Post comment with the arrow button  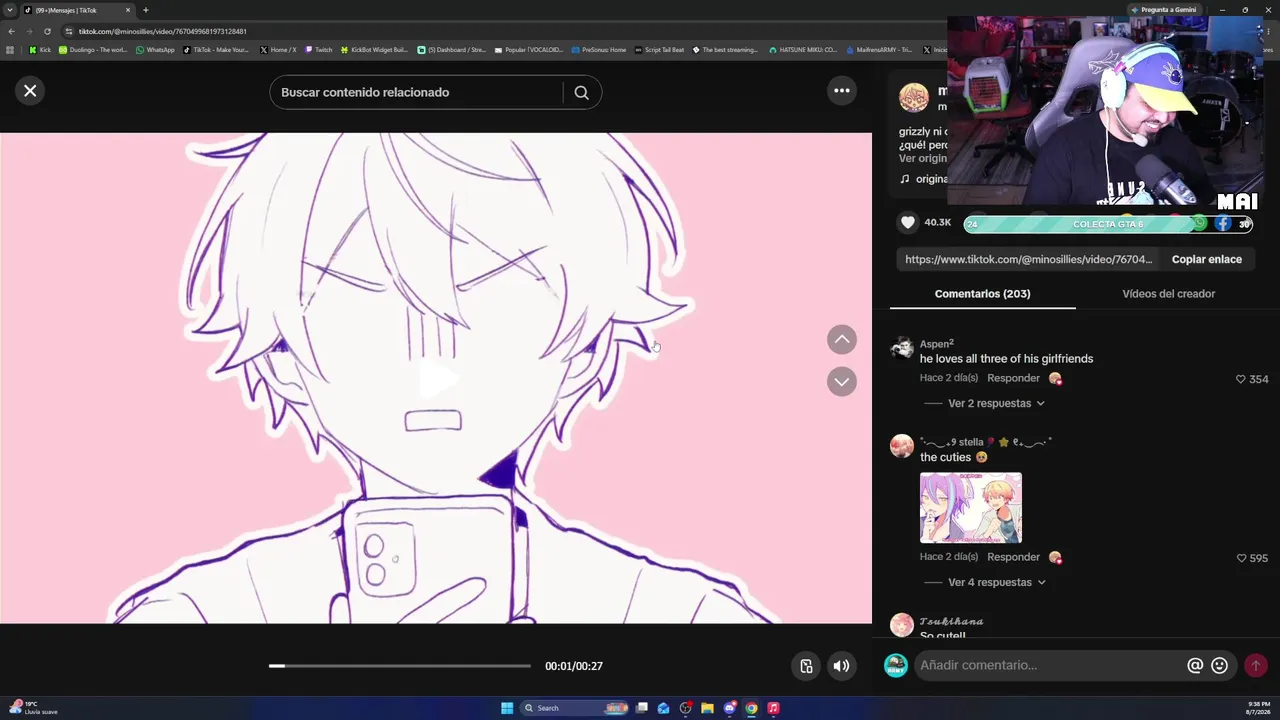point(1255,665)
